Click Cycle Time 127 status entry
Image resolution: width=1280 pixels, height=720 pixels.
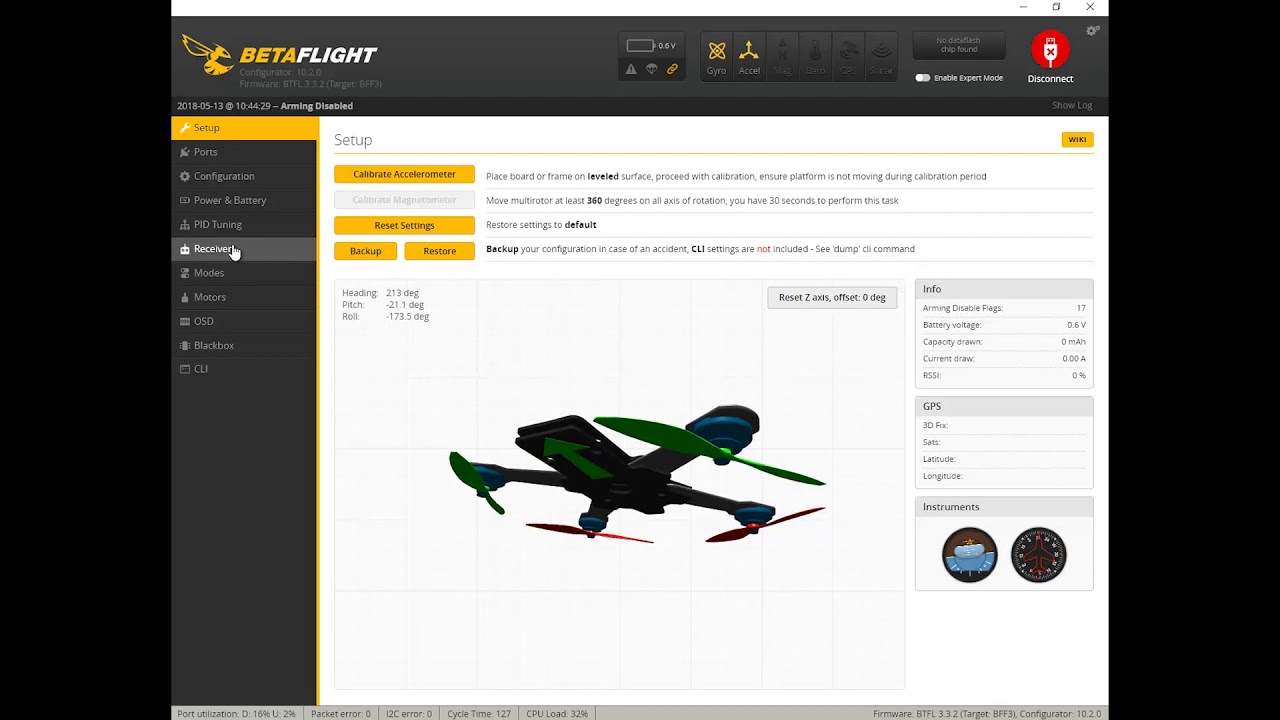coord(479,714)
